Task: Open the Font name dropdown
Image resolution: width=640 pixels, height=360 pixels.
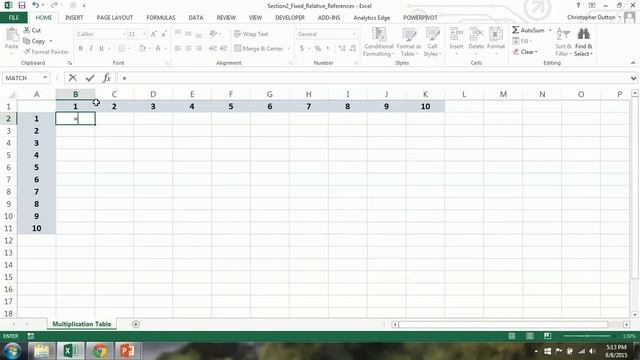Action: 124,34
